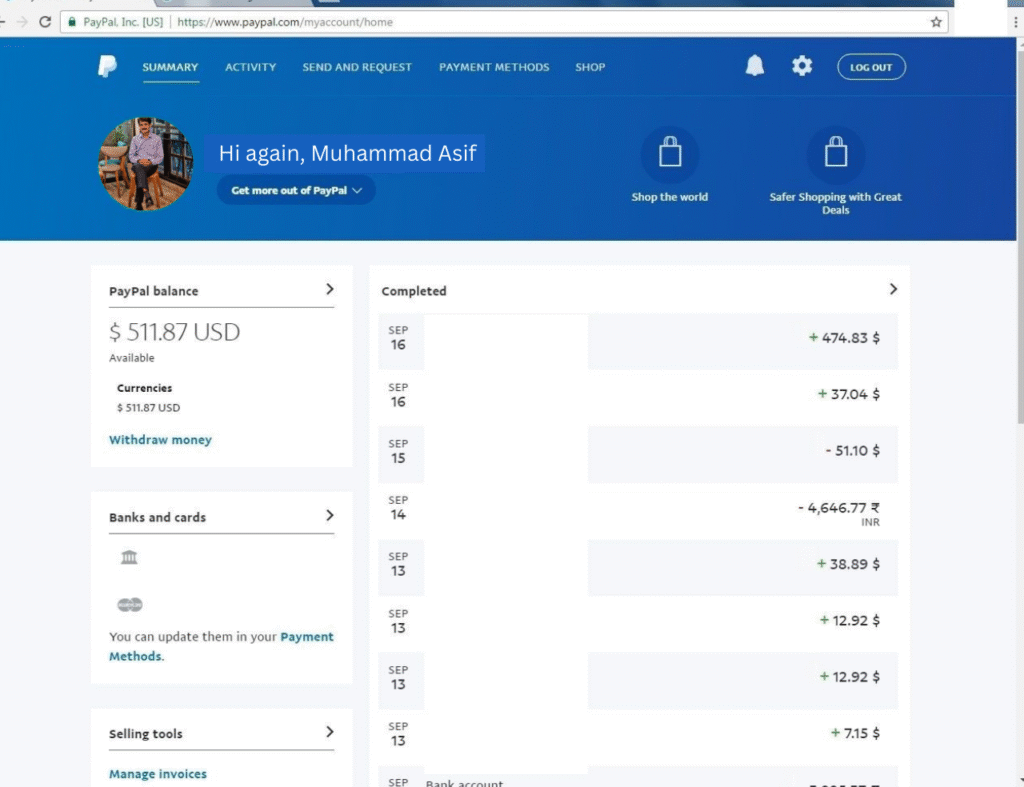Select the Summary tab

[x=170, y=67]
